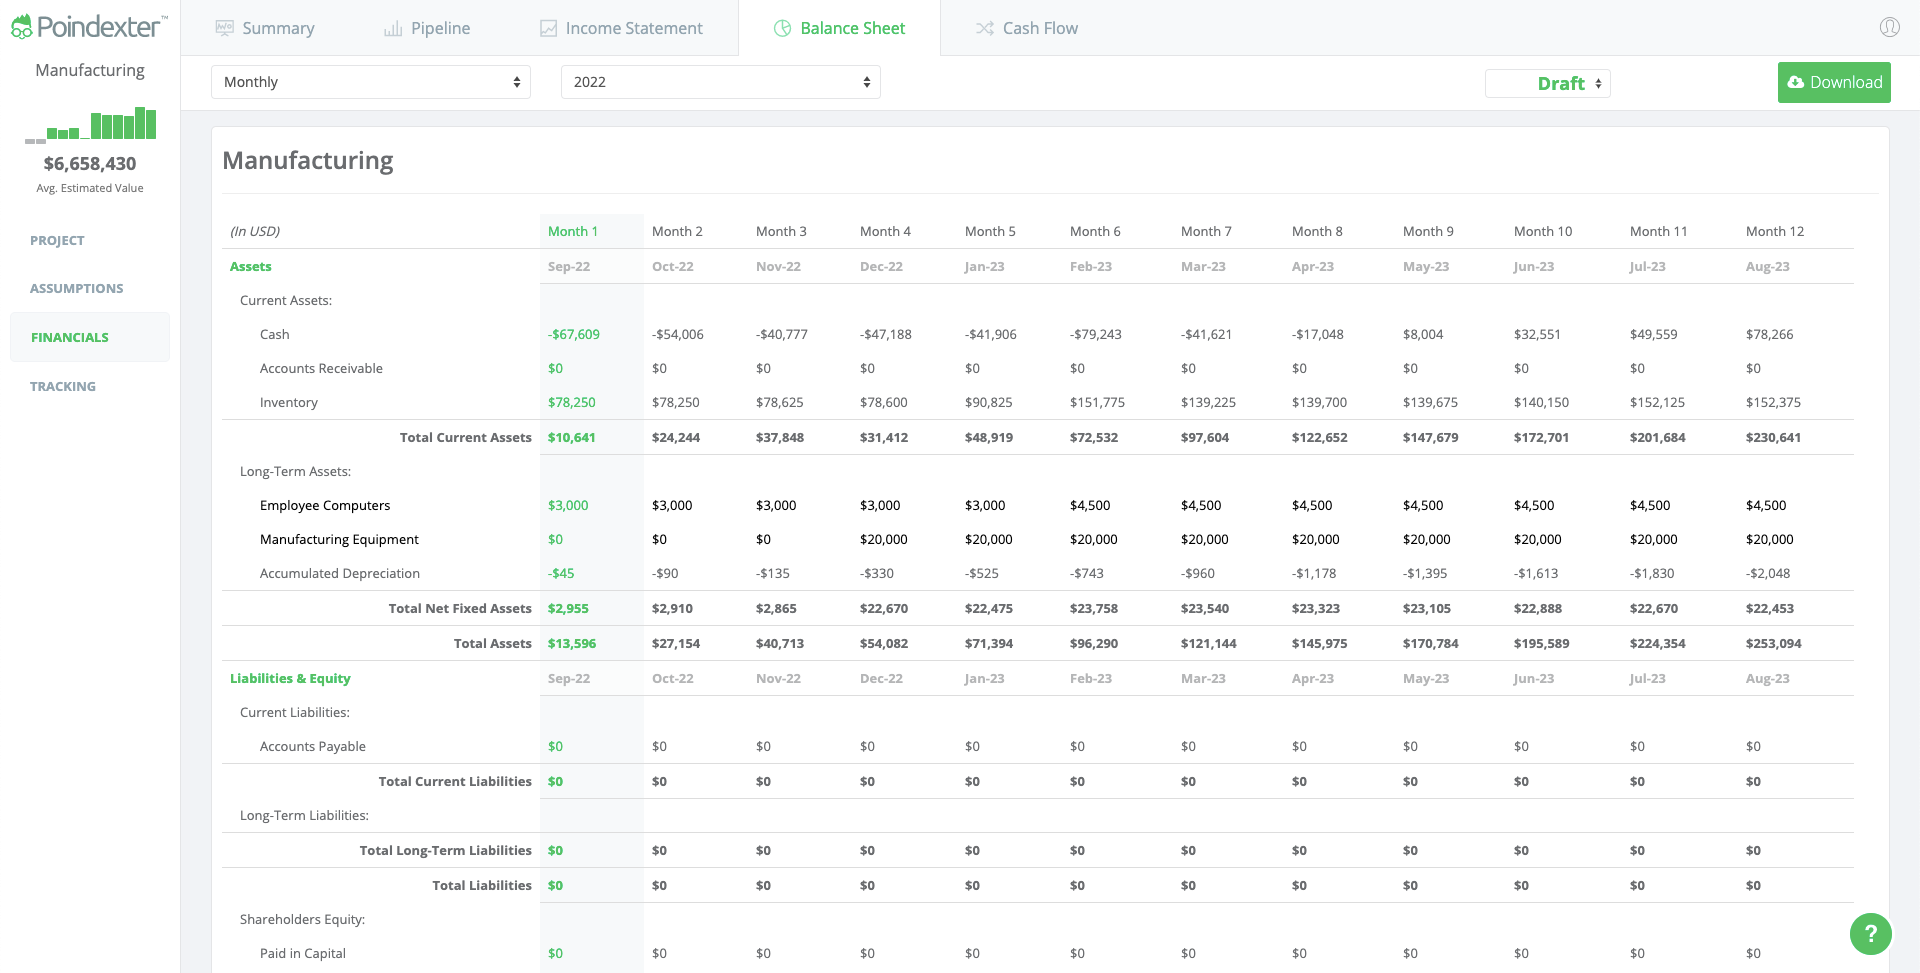Open the 2022 year dropdown
The width and height of the screenshot is (1920, 973).
click(x=721, y=82)
